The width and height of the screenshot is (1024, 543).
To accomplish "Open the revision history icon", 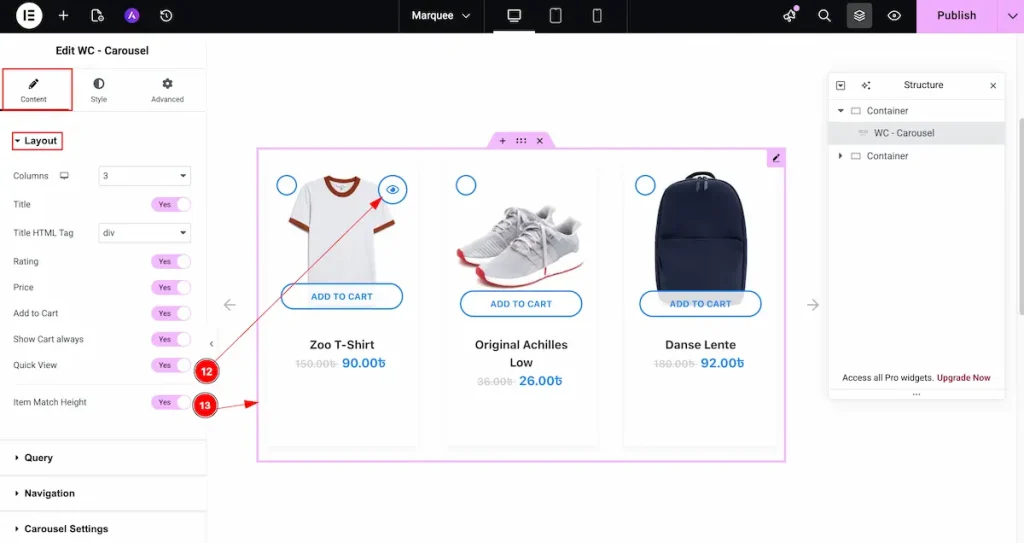I will [166, 16].
